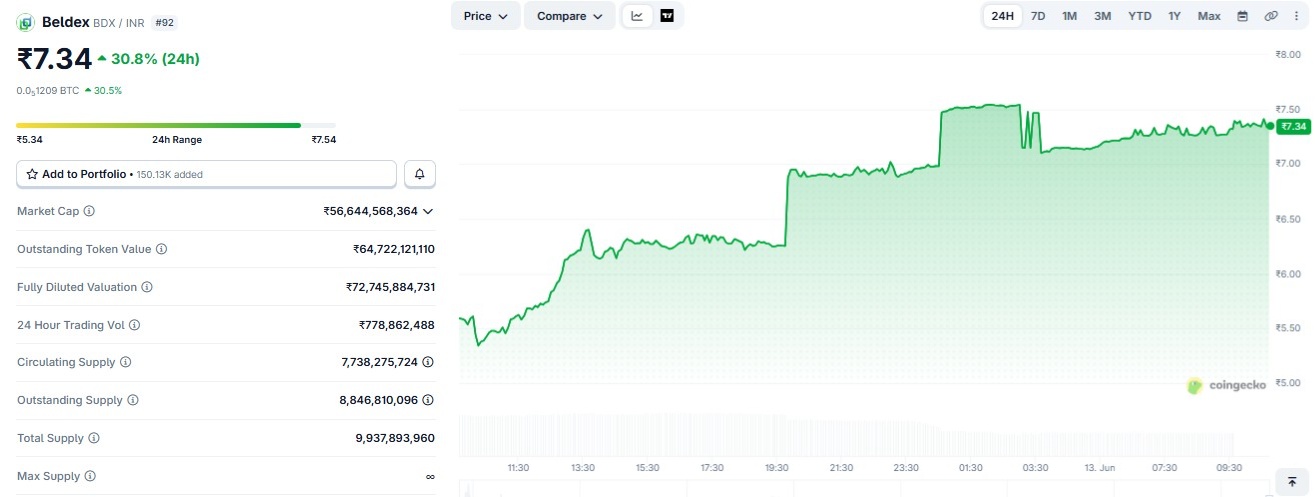Click the ₹7.34 current price label on chart

pyautogui.click(x=1293, y=126)
